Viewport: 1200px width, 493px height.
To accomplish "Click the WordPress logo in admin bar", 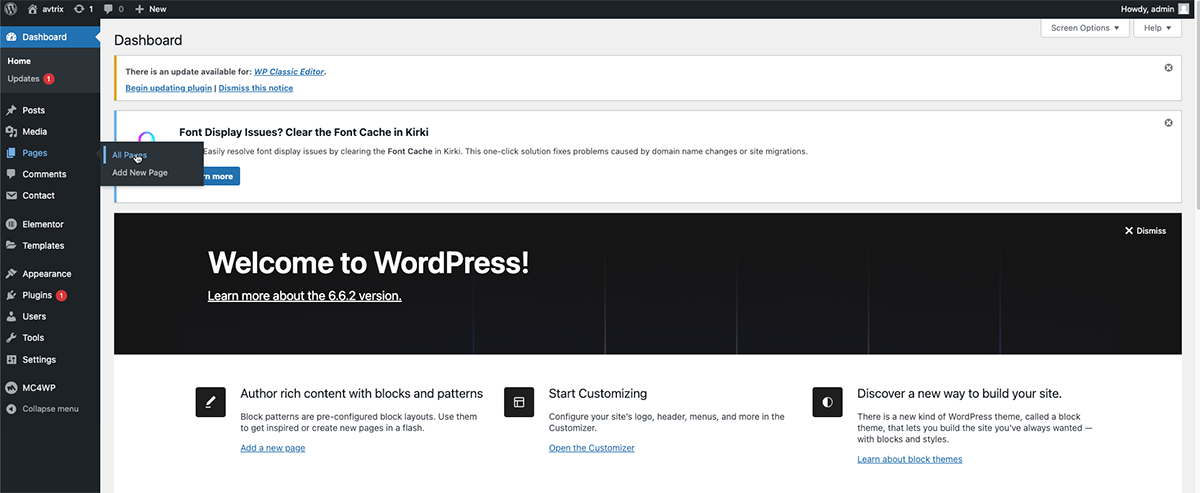I will pyautogui.click(x=10, y=9).
